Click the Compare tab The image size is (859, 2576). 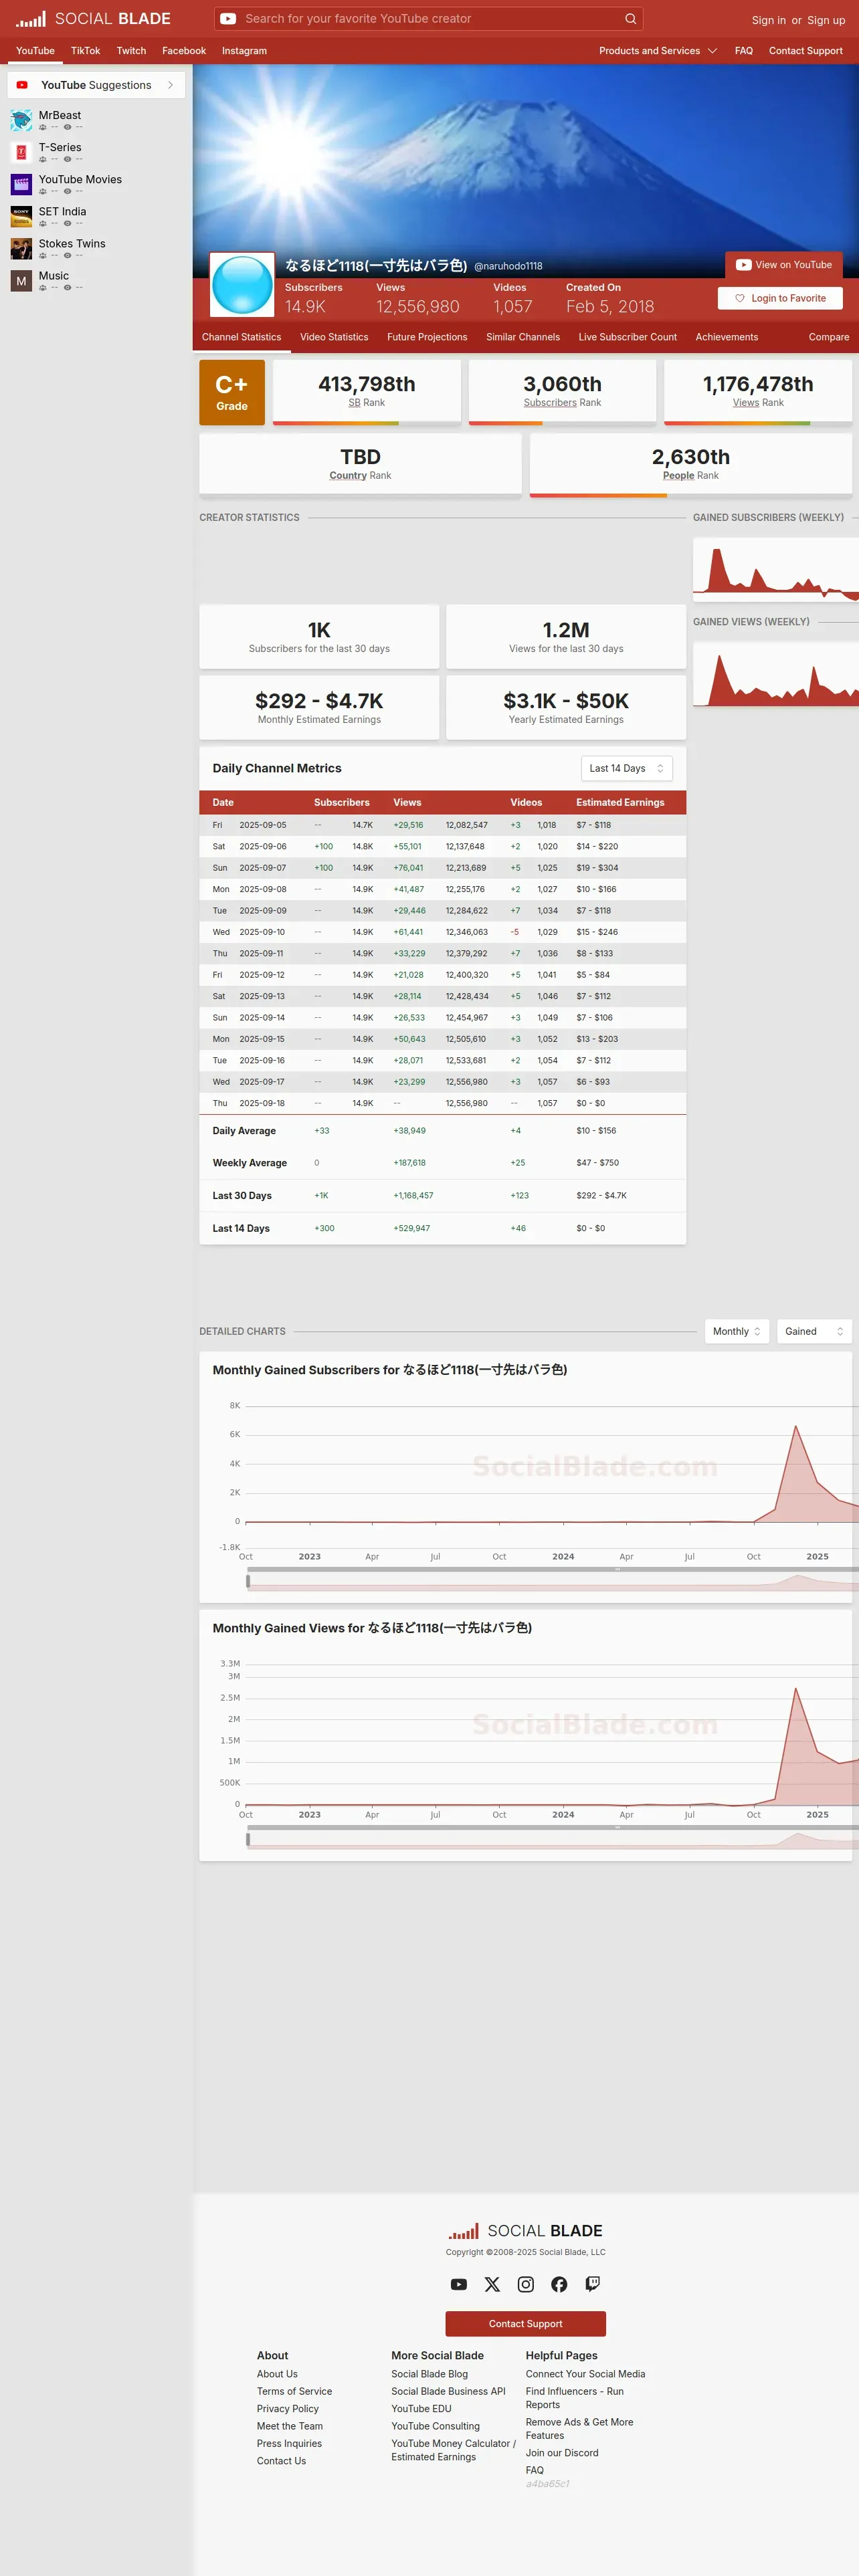pyautogui.click(x=829, y=337)
